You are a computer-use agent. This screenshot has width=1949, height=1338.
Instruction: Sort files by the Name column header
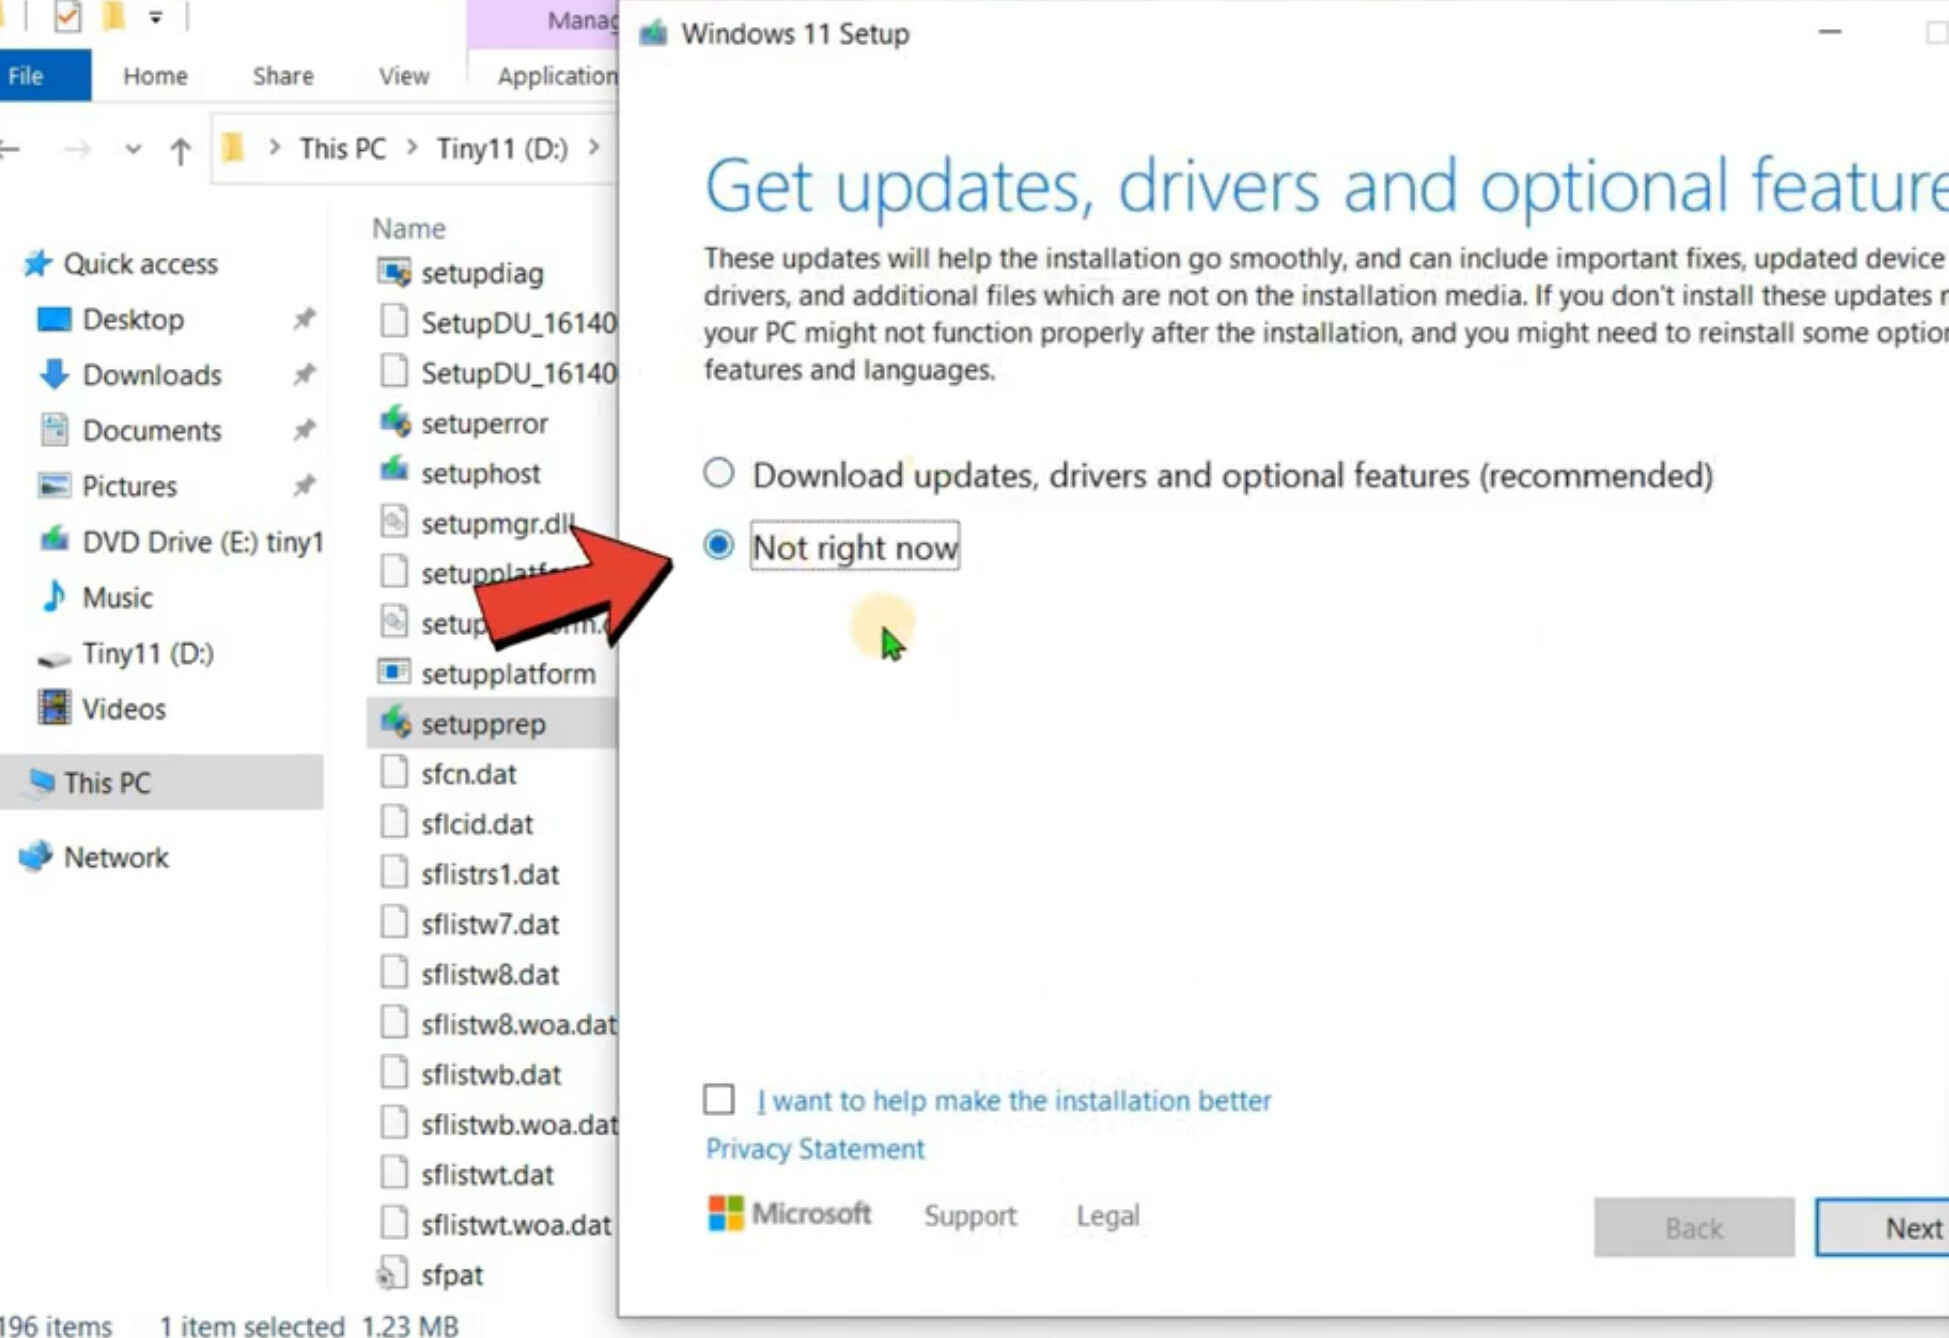[x=408, y=228]
